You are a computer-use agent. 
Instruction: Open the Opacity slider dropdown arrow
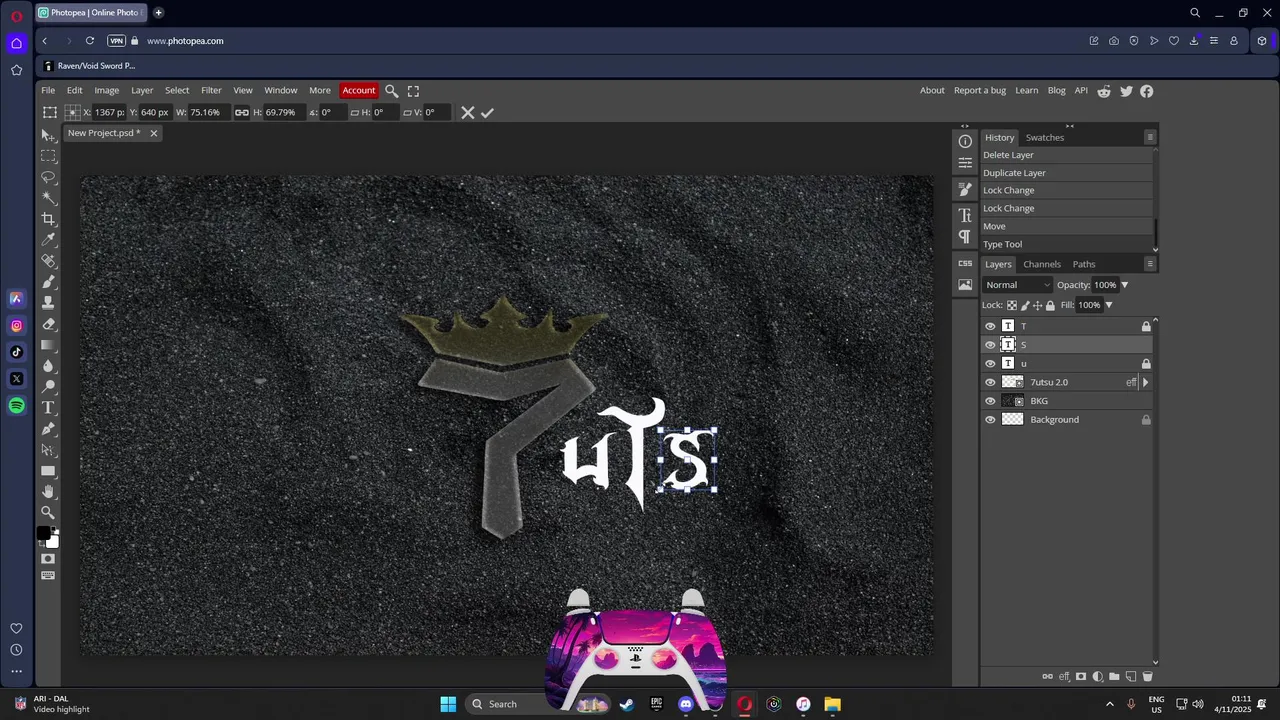point(1124,285)
